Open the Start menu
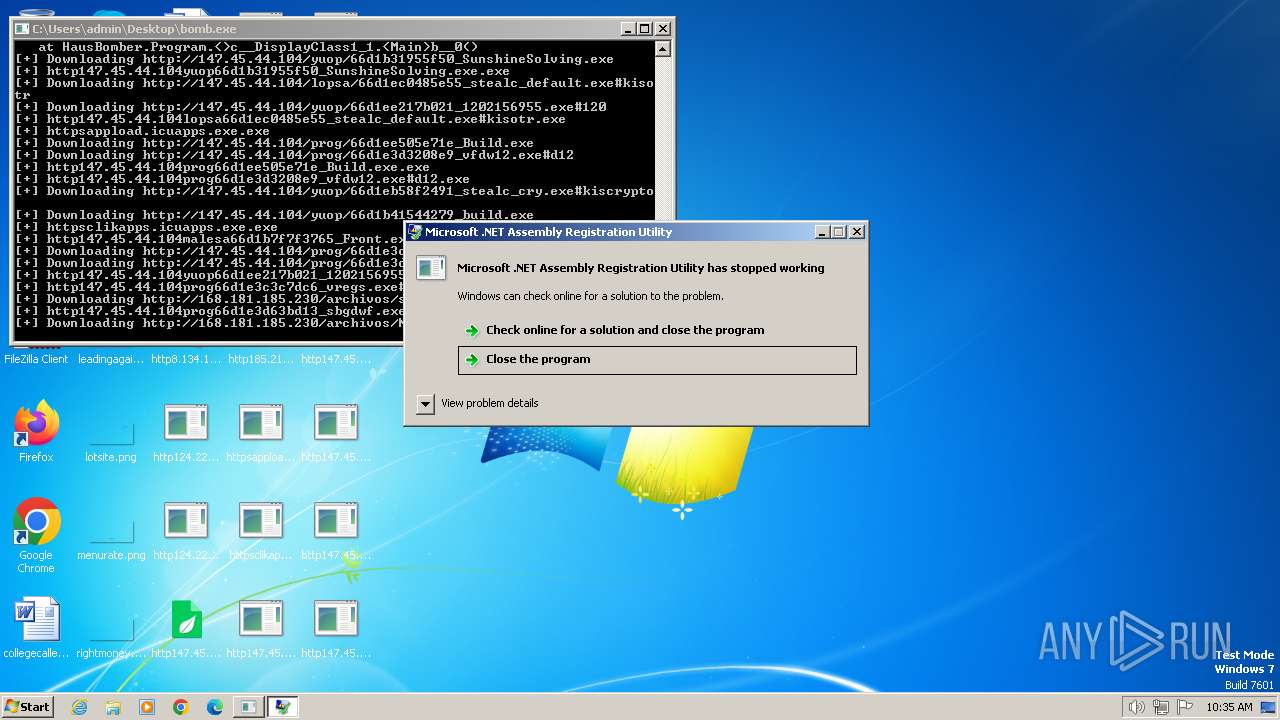Image resolution: width=1280 pixels, height=720 pixels. [x=27, y=707]
